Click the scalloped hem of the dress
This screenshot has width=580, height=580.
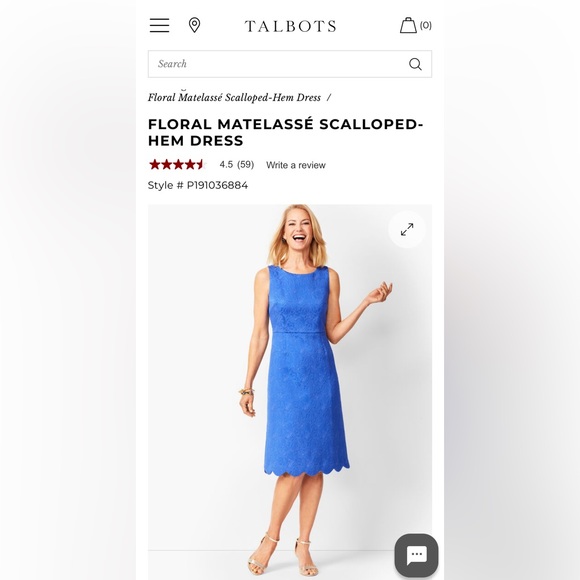click(x=307, y=470)
